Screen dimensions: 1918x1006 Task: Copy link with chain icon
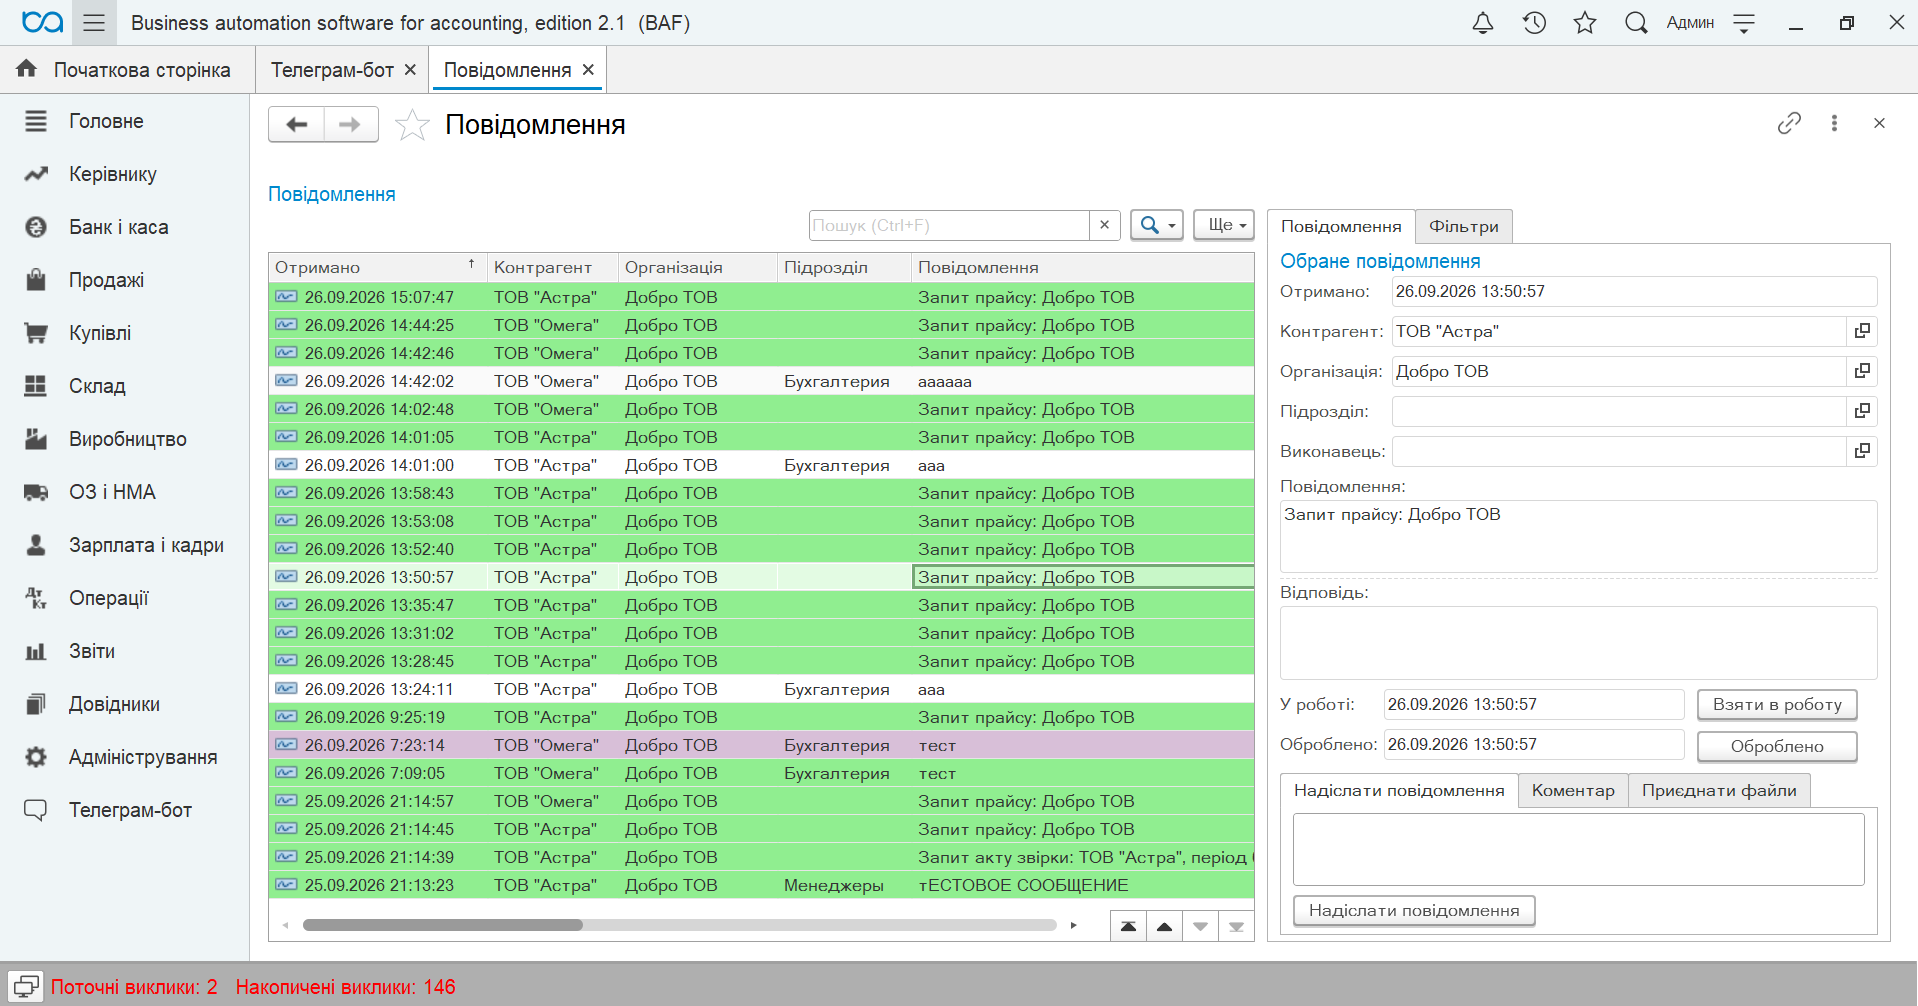pyautogui.click(x=1789, y=123)
